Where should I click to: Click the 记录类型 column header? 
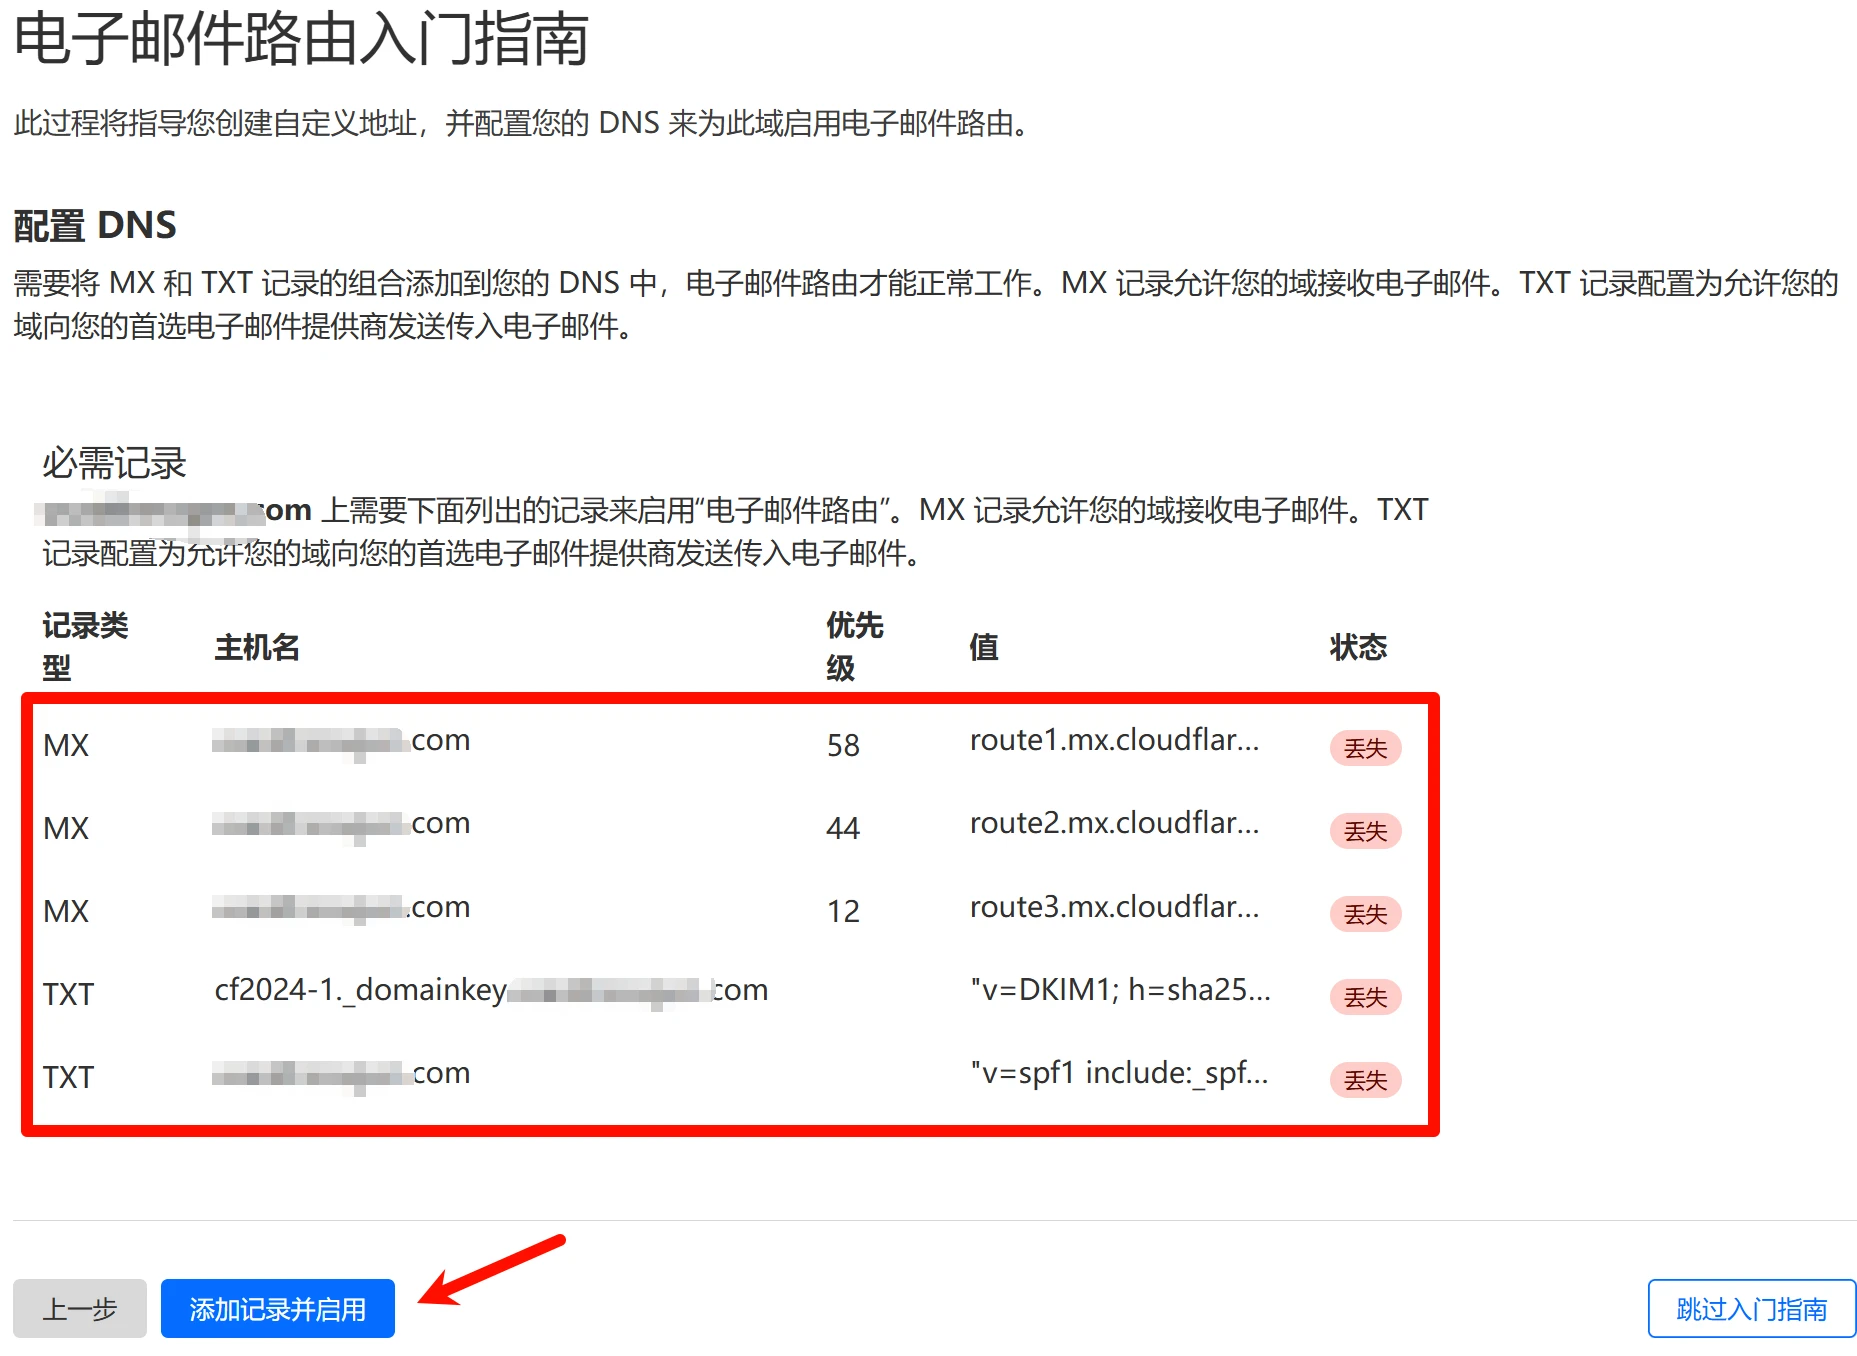[x=85, y=646]
